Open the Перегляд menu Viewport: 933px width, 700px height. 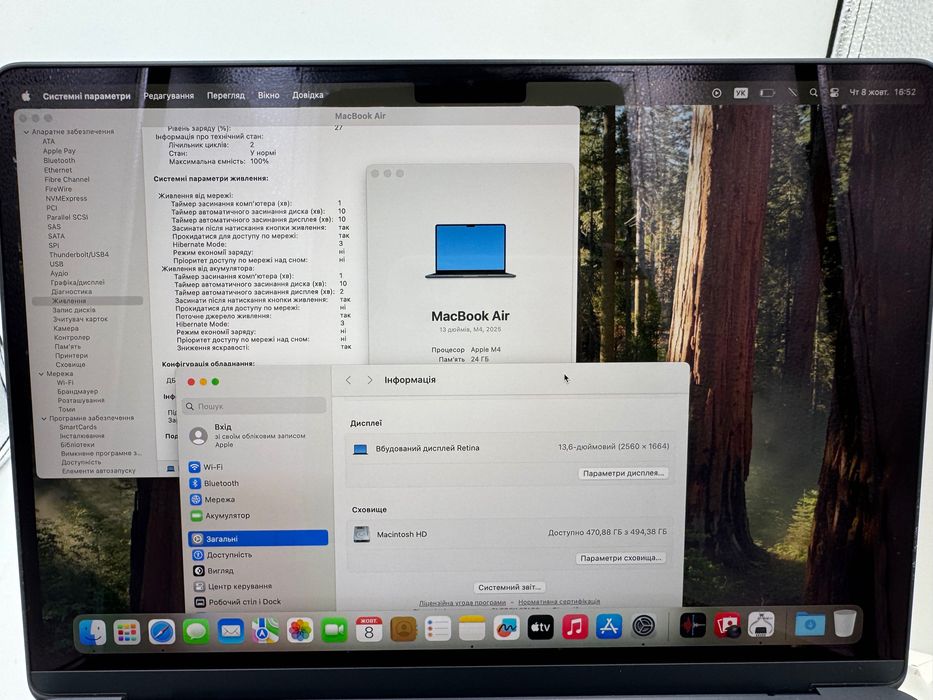coord(226,95)
